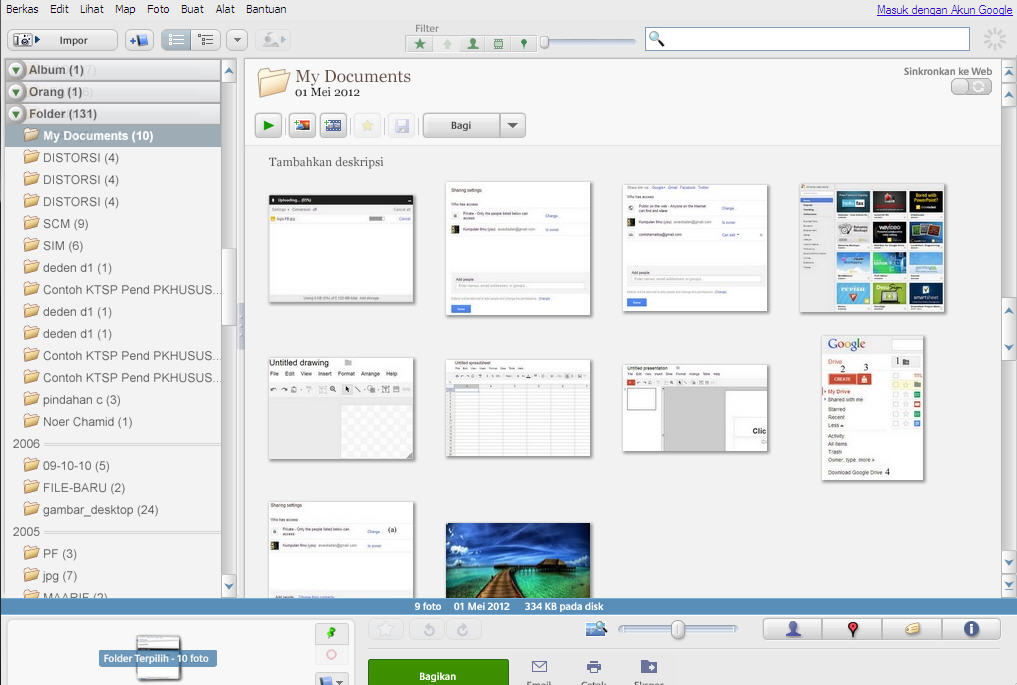Collapse the Folder (131) section
The width and height of the screenshot is (1017, 685).
click(16, 114)
